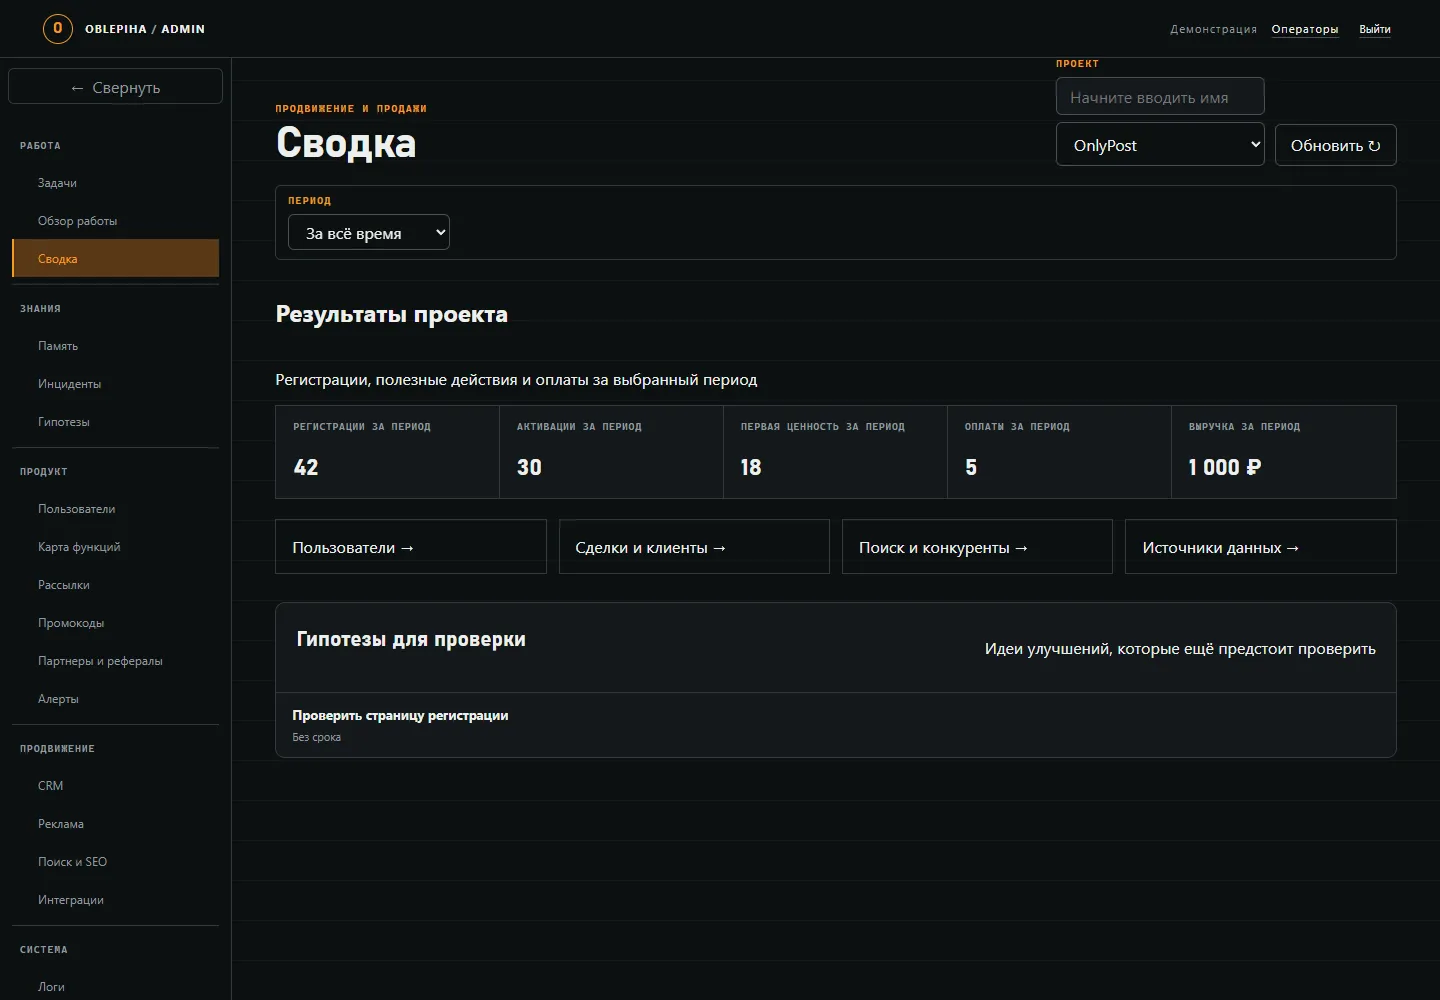1440x1000 pixels.
Task: Click the Первая ценность value 18
Action: pos(751,467)
